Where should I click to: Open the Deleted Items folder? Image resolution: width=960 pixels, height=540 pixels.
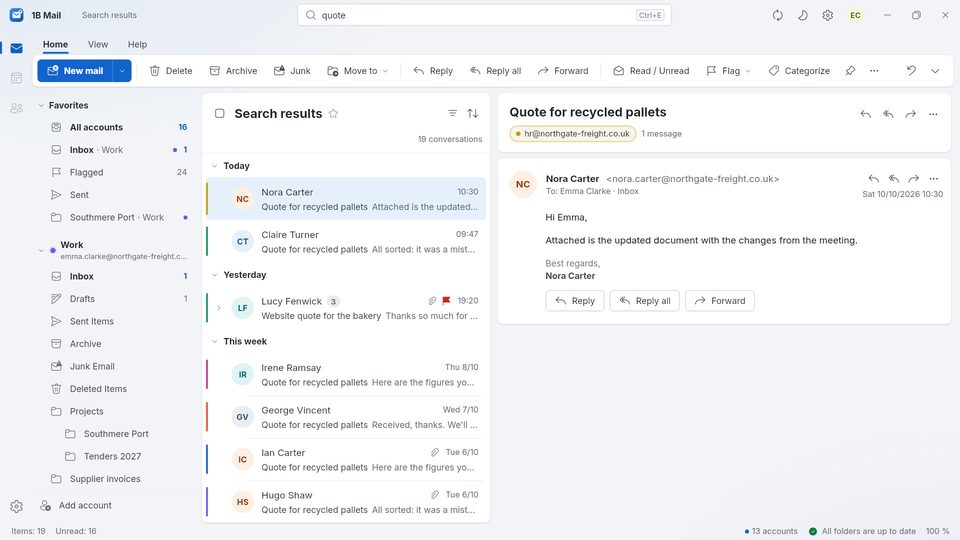[119, 389]
